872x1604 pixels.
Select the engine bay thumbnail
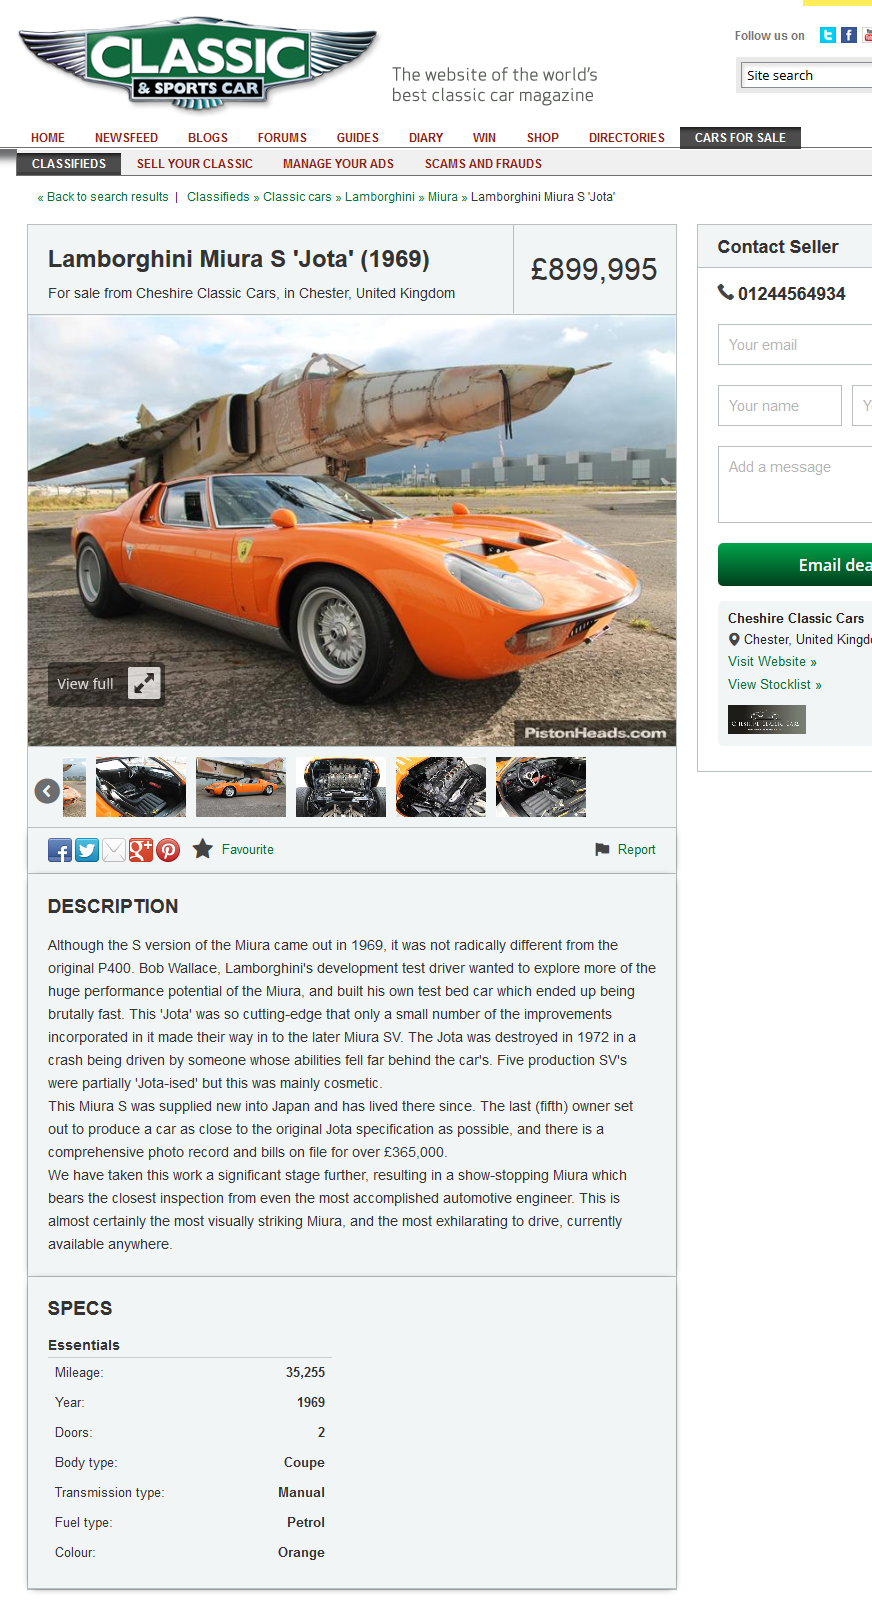tap(341, 787)
